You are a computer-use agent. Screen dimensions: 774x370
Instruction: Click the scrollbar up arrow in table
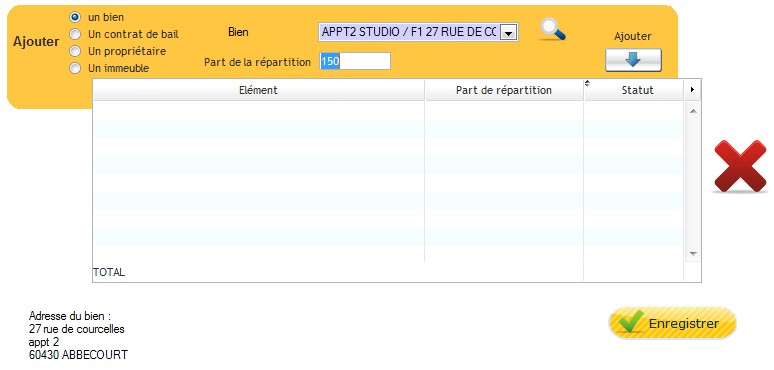(693, 111)
